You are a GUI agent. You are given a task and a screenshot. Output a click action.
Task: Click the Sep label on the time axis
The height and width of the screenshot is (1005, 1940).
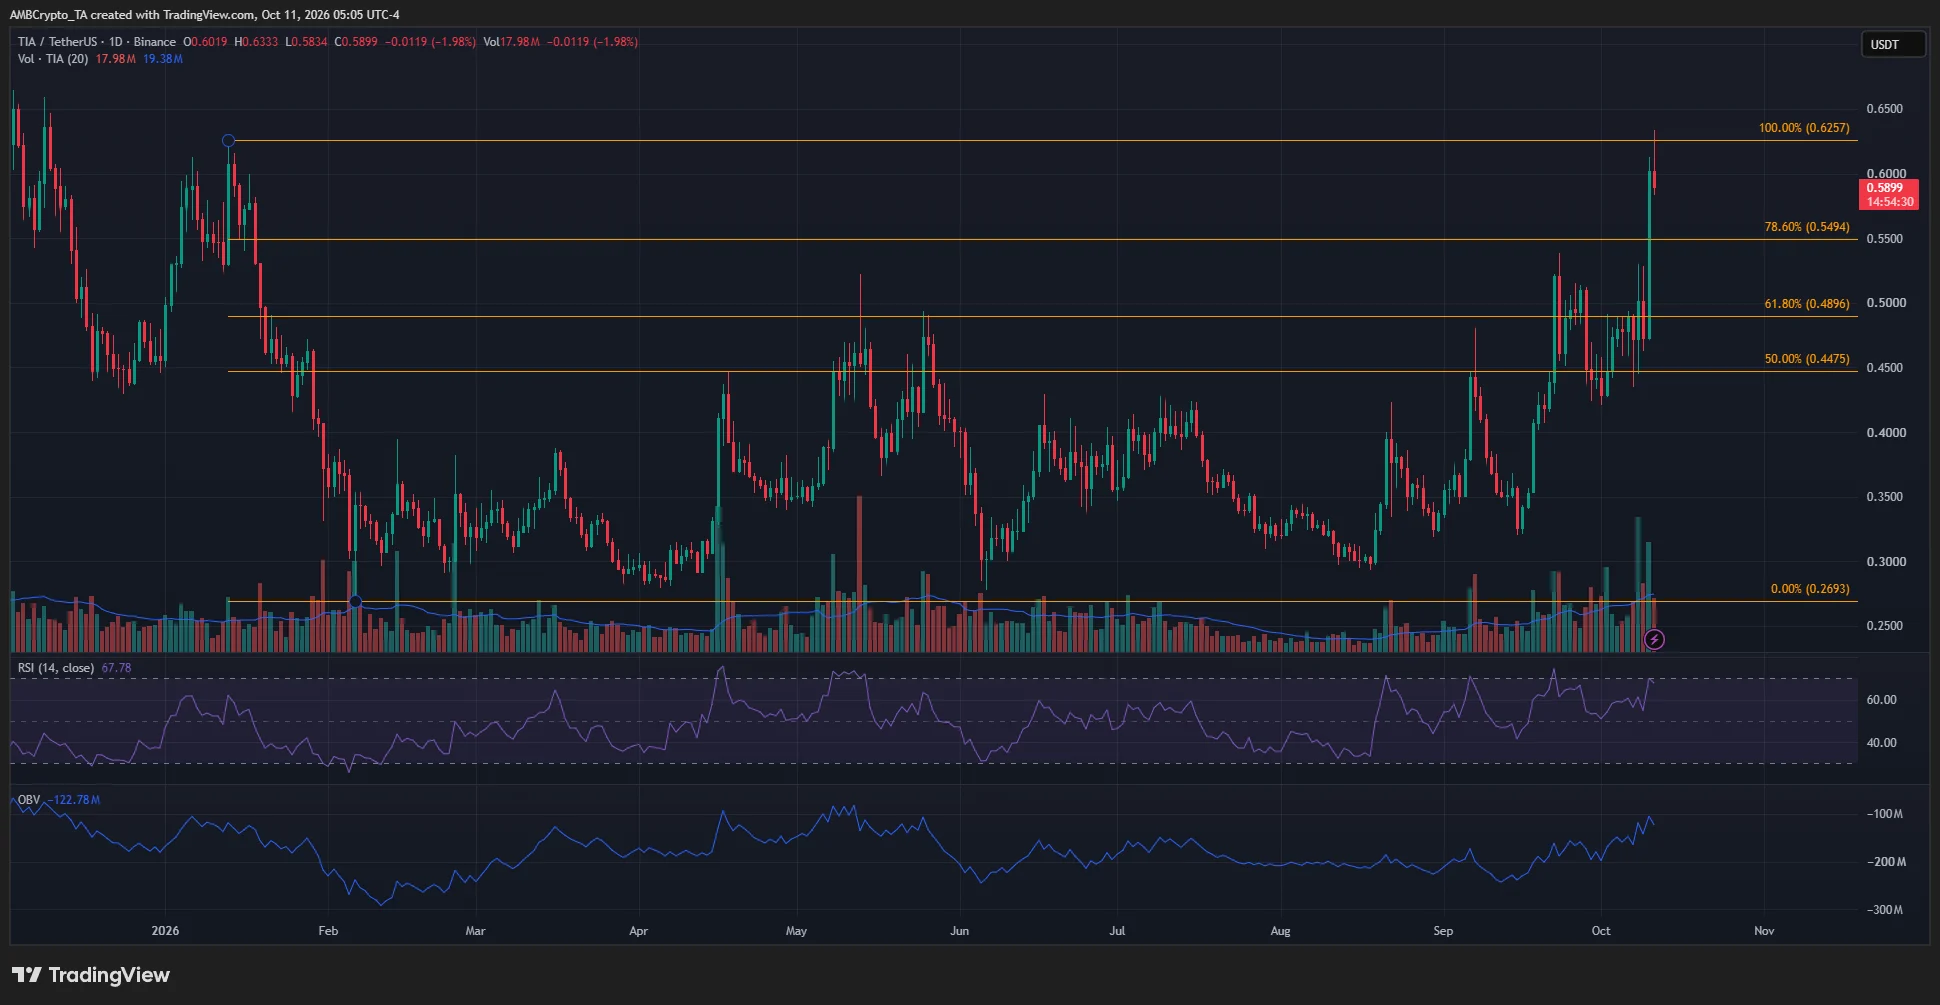click(x=1443, y=931)
